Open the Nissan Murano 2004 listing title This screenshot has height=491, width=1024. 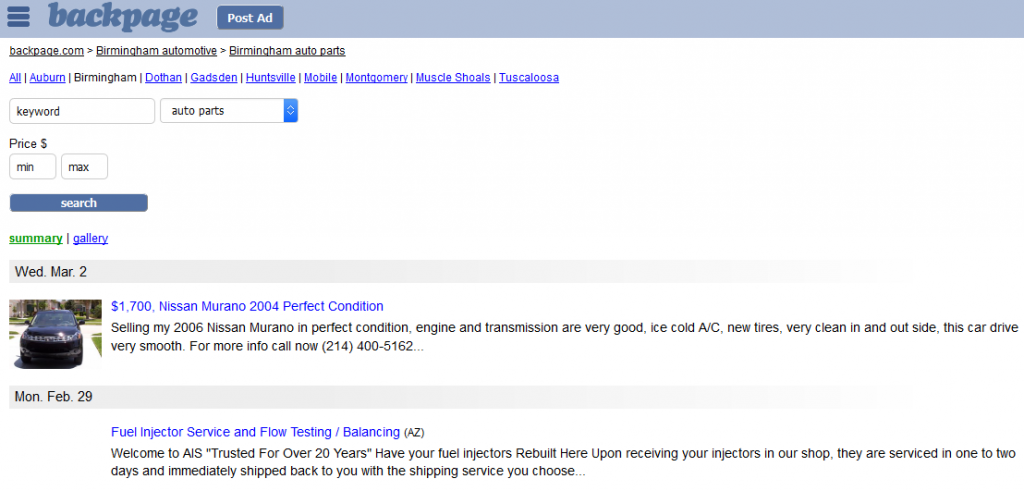(247, 306)
